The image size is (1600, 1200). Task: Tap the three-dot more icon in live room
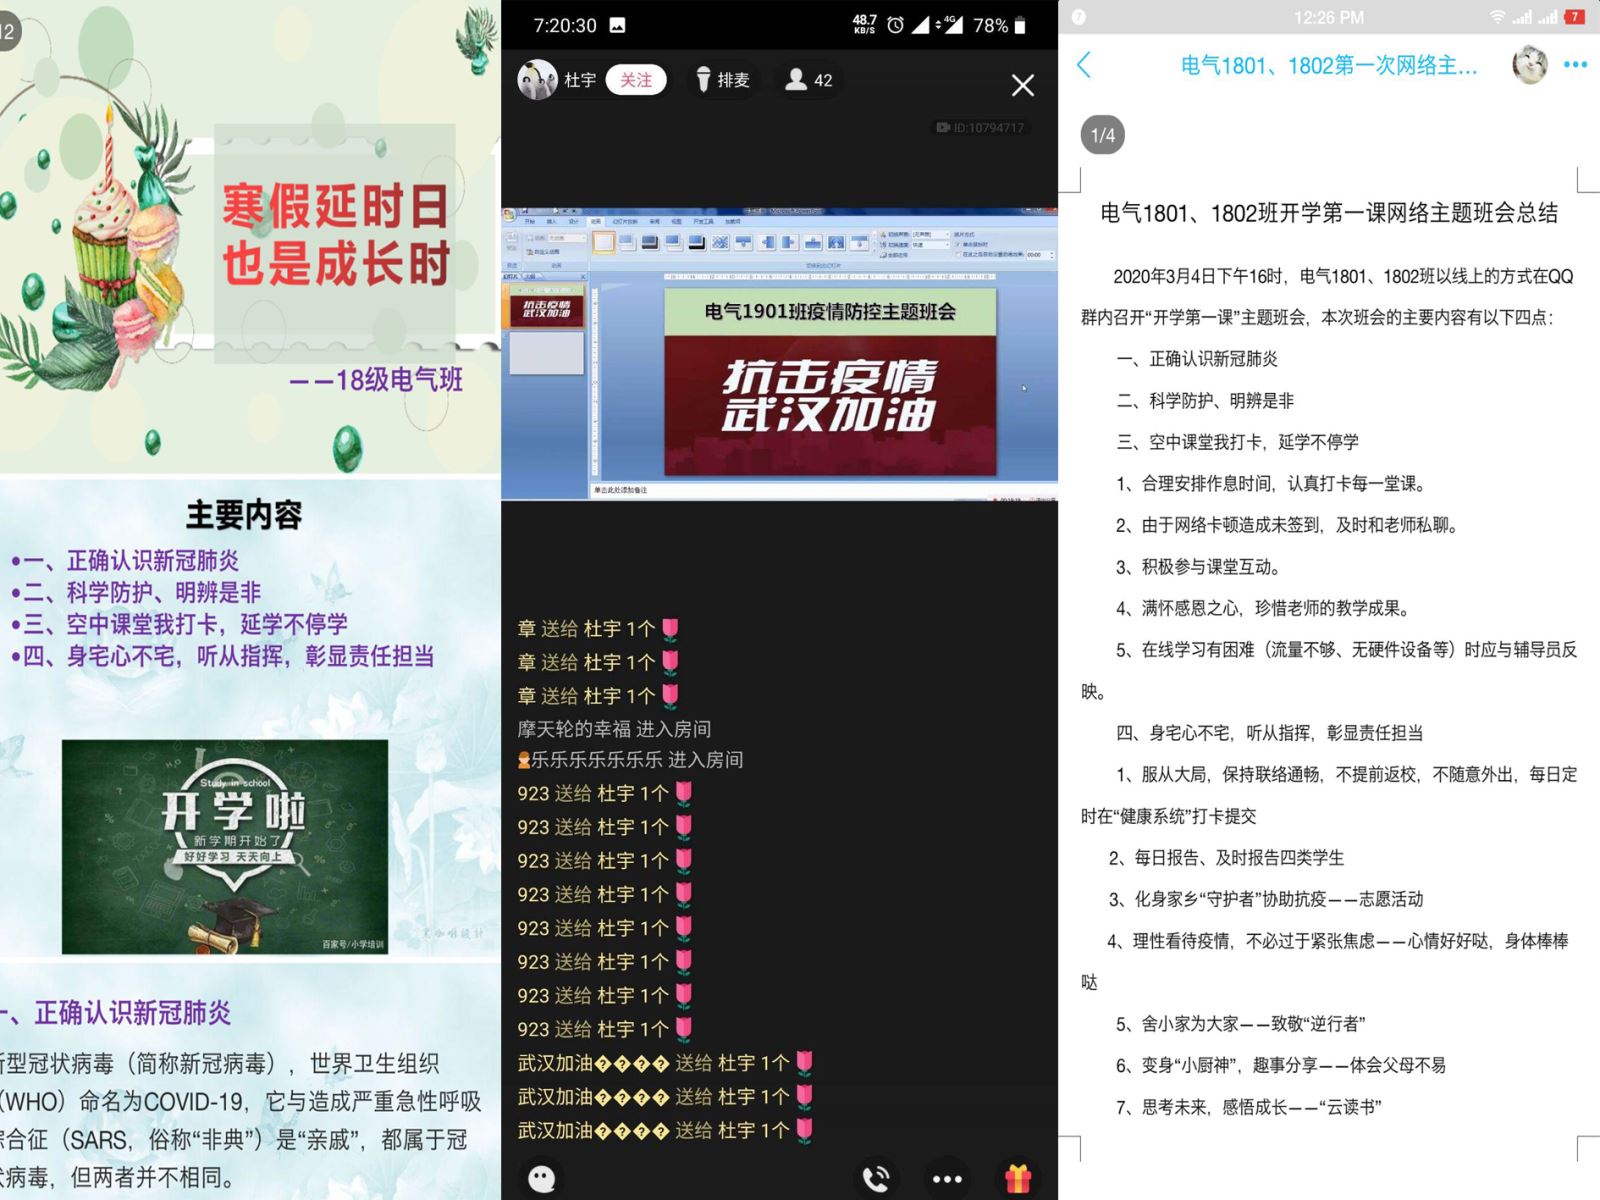tap(947, 1178)
